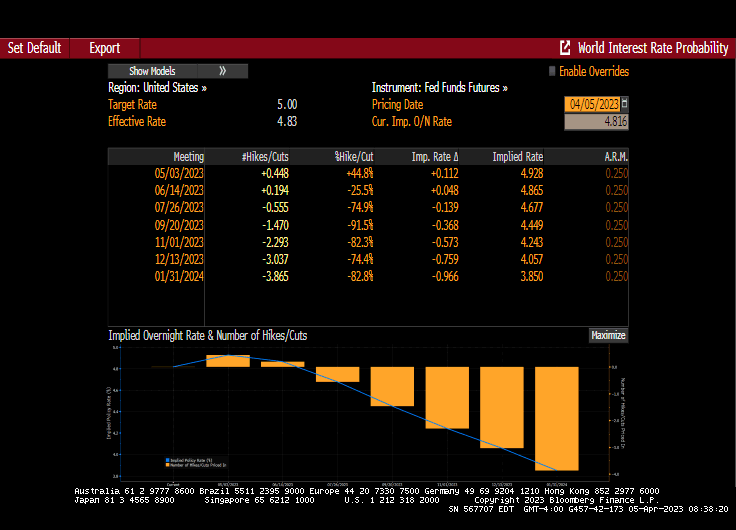Click the orange Number of Hikes/Cuts legend marker

[166, 464]
